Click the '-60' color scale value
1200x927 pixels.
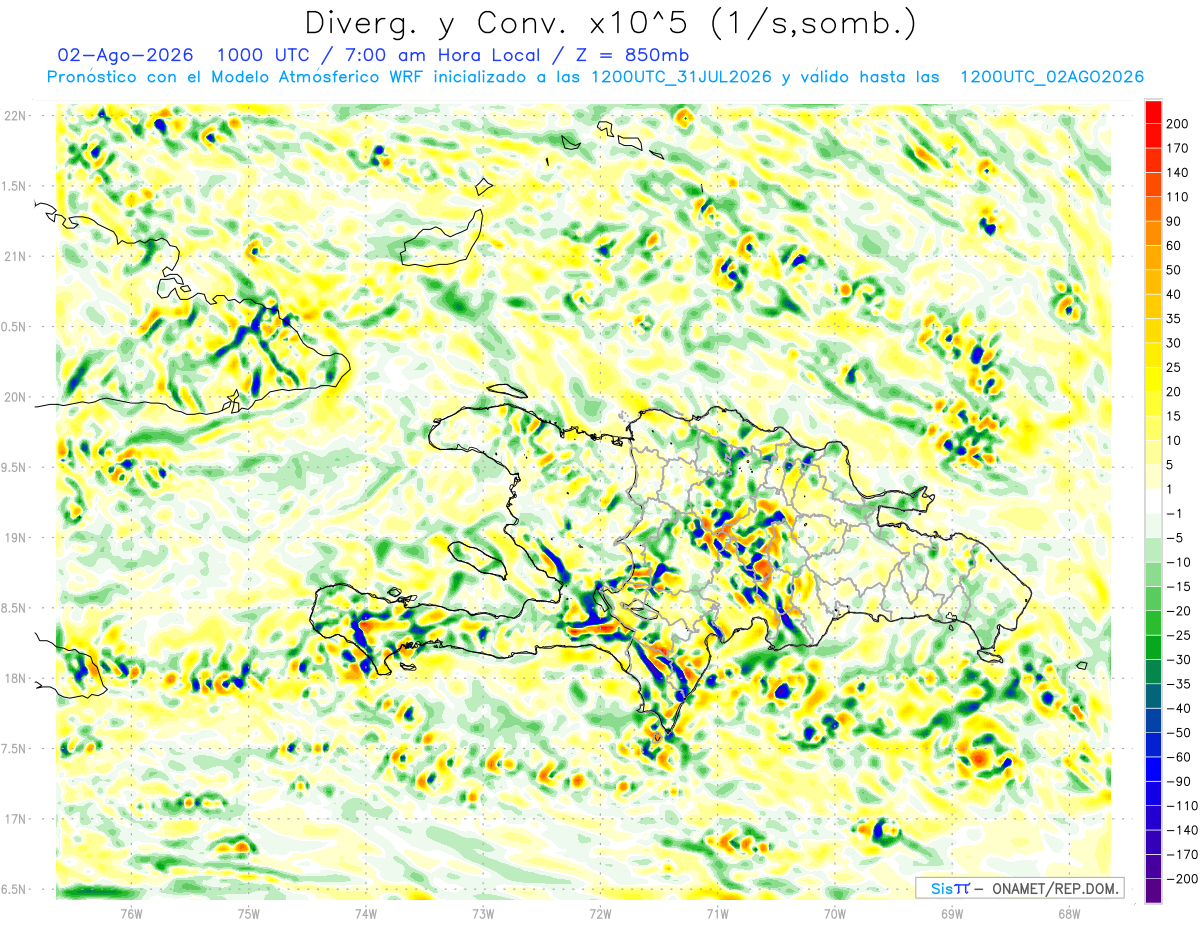point(1179,757)
